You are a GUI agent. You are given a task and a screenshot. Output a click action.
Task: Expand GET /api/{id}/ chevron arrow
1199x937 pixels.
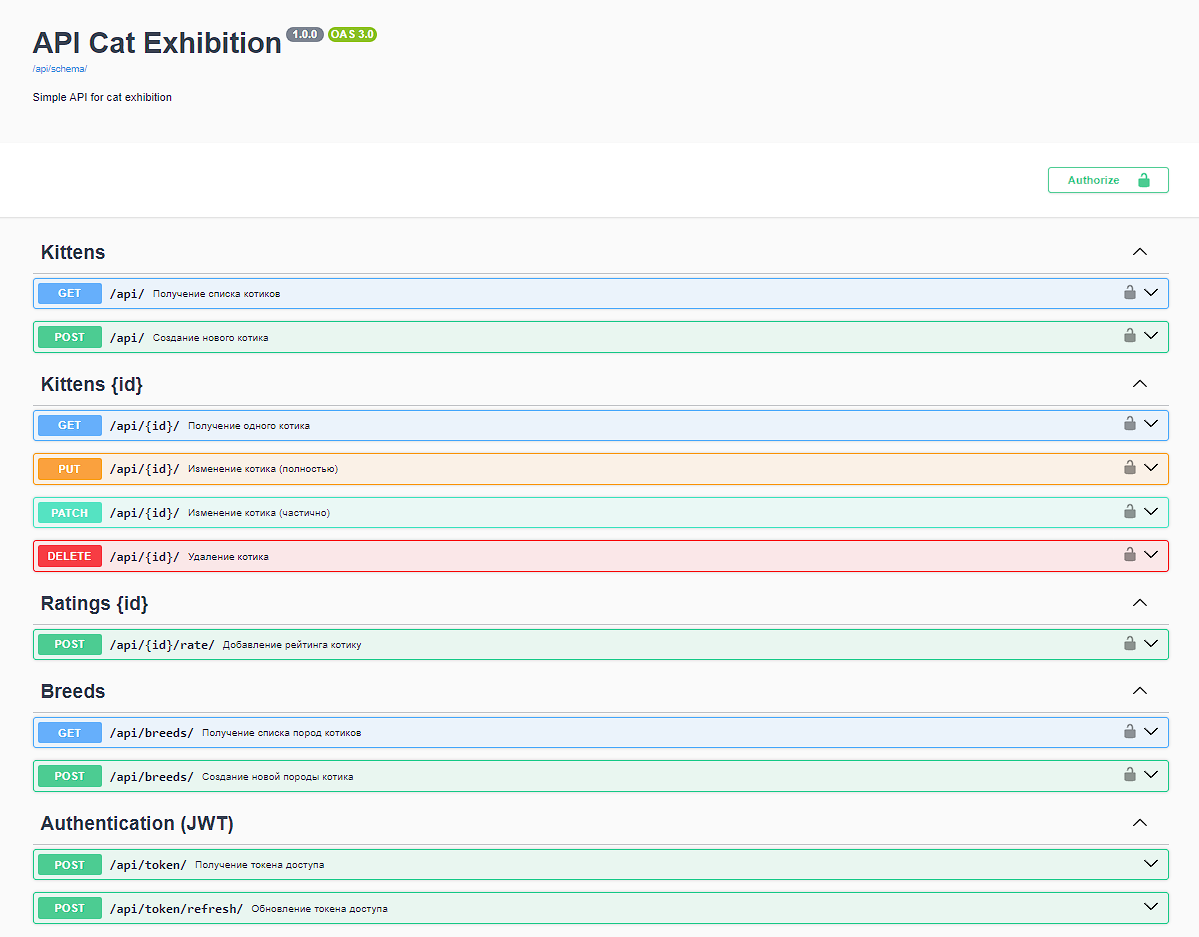[x=1151, y=424]
